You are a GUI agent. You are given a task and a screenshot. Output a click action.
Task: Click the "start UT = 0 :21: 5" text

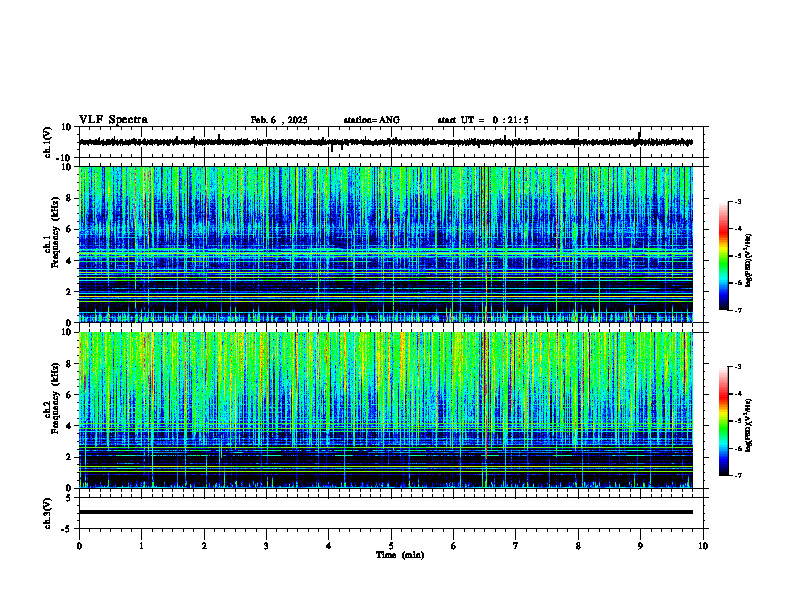pyautogui.click(x=483, y=120)
